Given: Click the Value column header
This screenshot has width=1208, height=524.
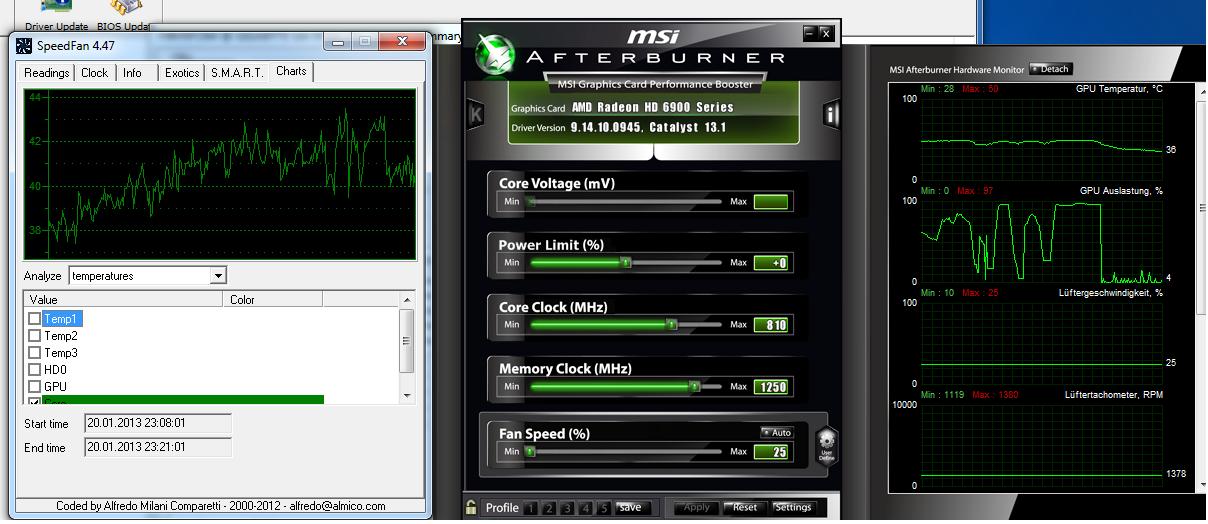Looking at the screenshot, I should coord(123,299).
